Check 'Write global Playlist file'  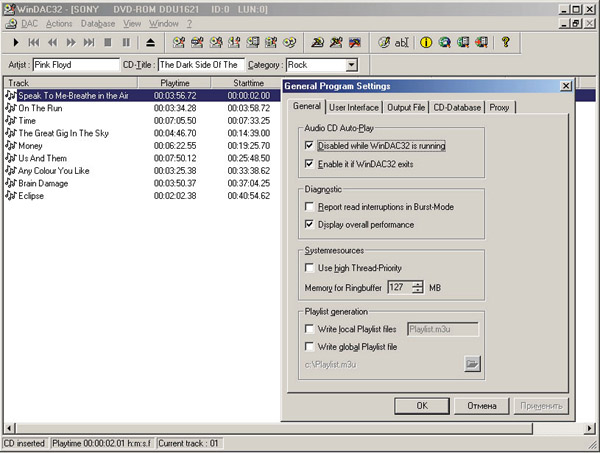(x=309, y=346)
